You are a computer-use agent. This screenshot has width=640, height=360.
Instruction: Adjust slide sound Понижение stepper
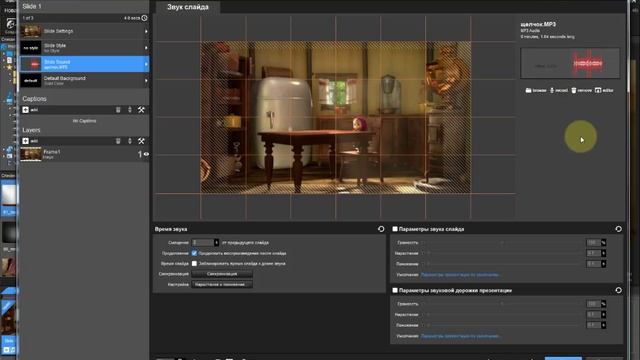pos(603,264)
